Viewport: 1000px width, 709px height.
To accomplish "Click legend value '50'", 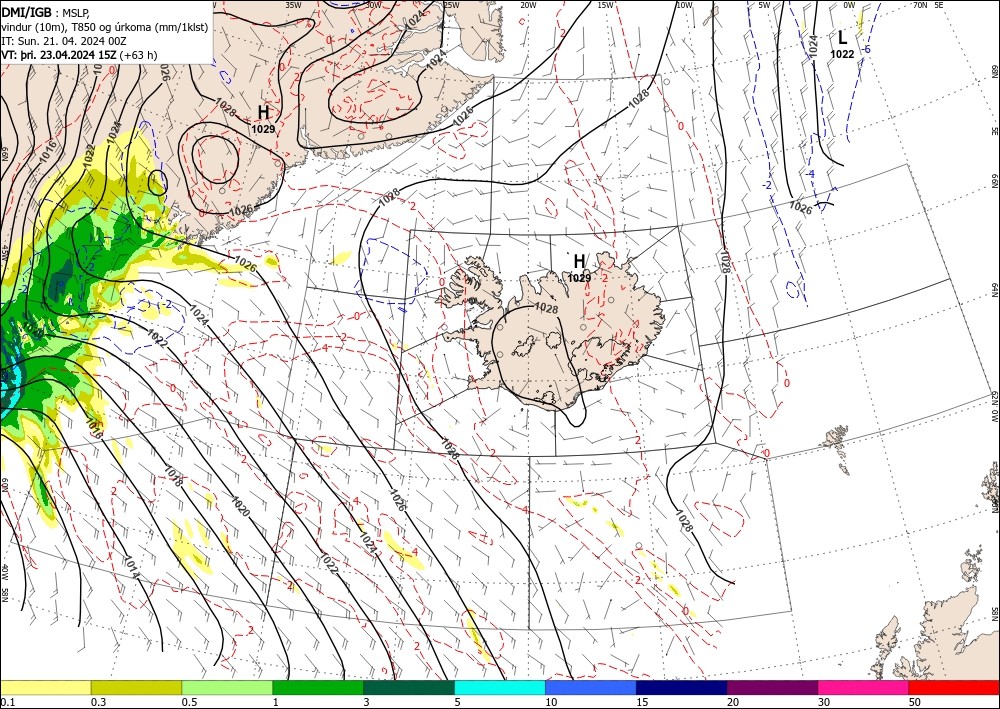I will (x=915, y=702).
